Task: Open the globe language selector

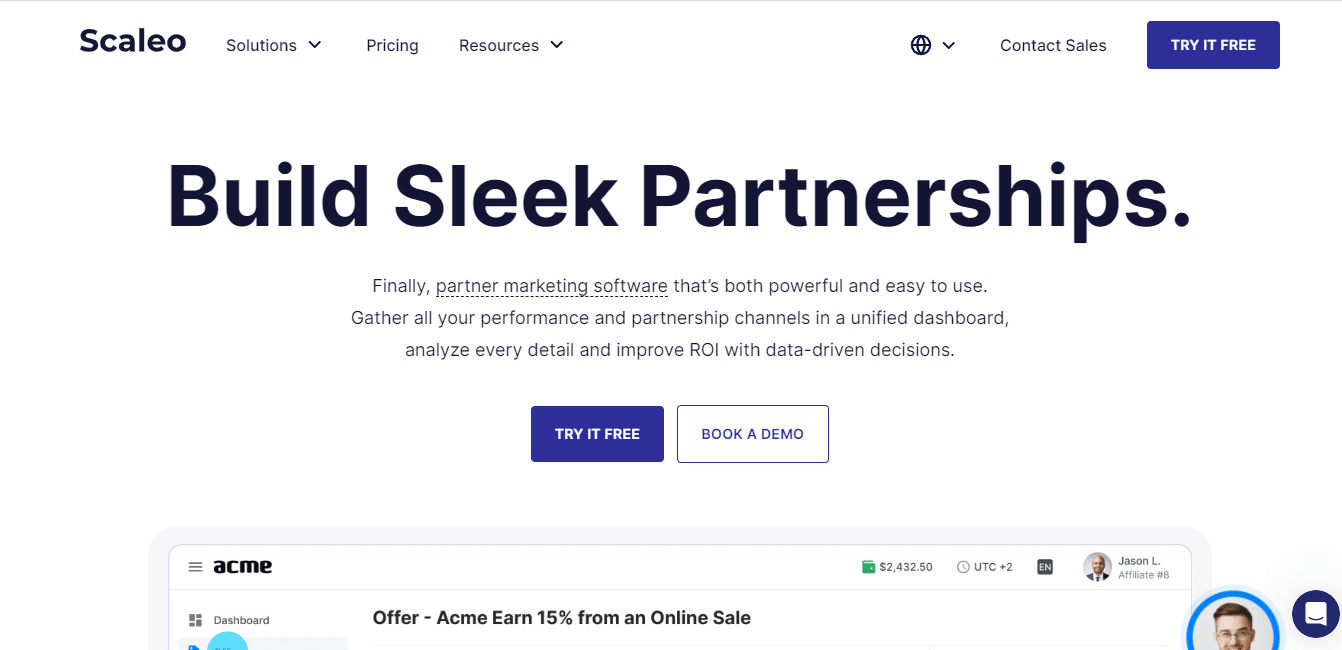Action: (921, 45)
